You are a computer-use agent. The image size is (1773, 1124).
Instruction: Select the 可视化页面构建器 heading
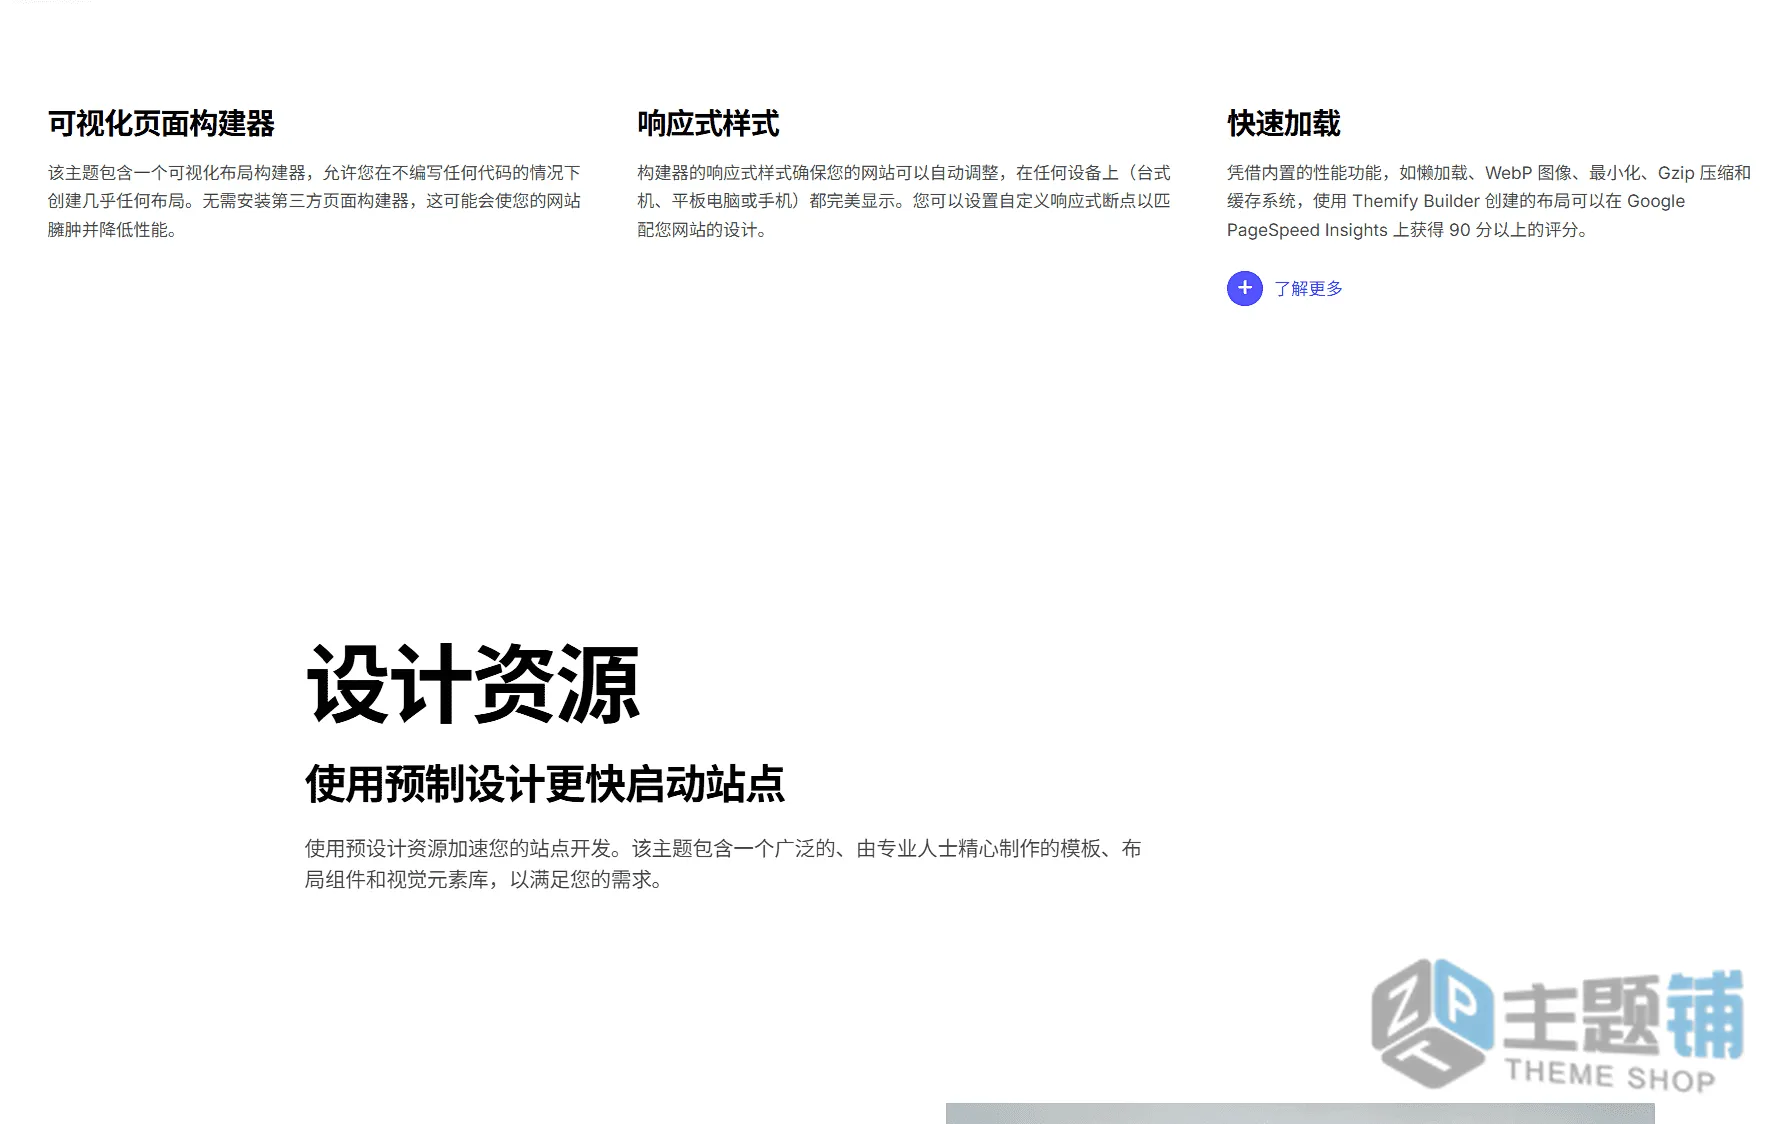click(161, 124)
